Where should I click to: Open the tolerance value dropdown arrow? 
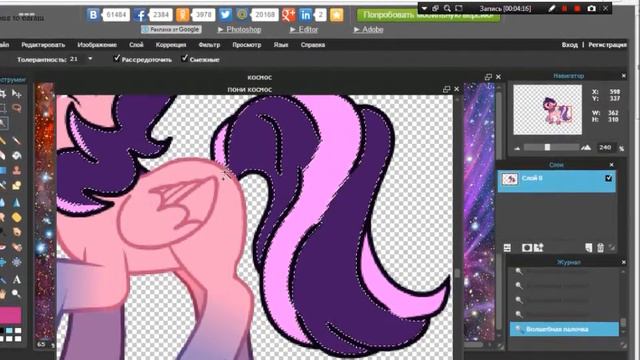90,59
